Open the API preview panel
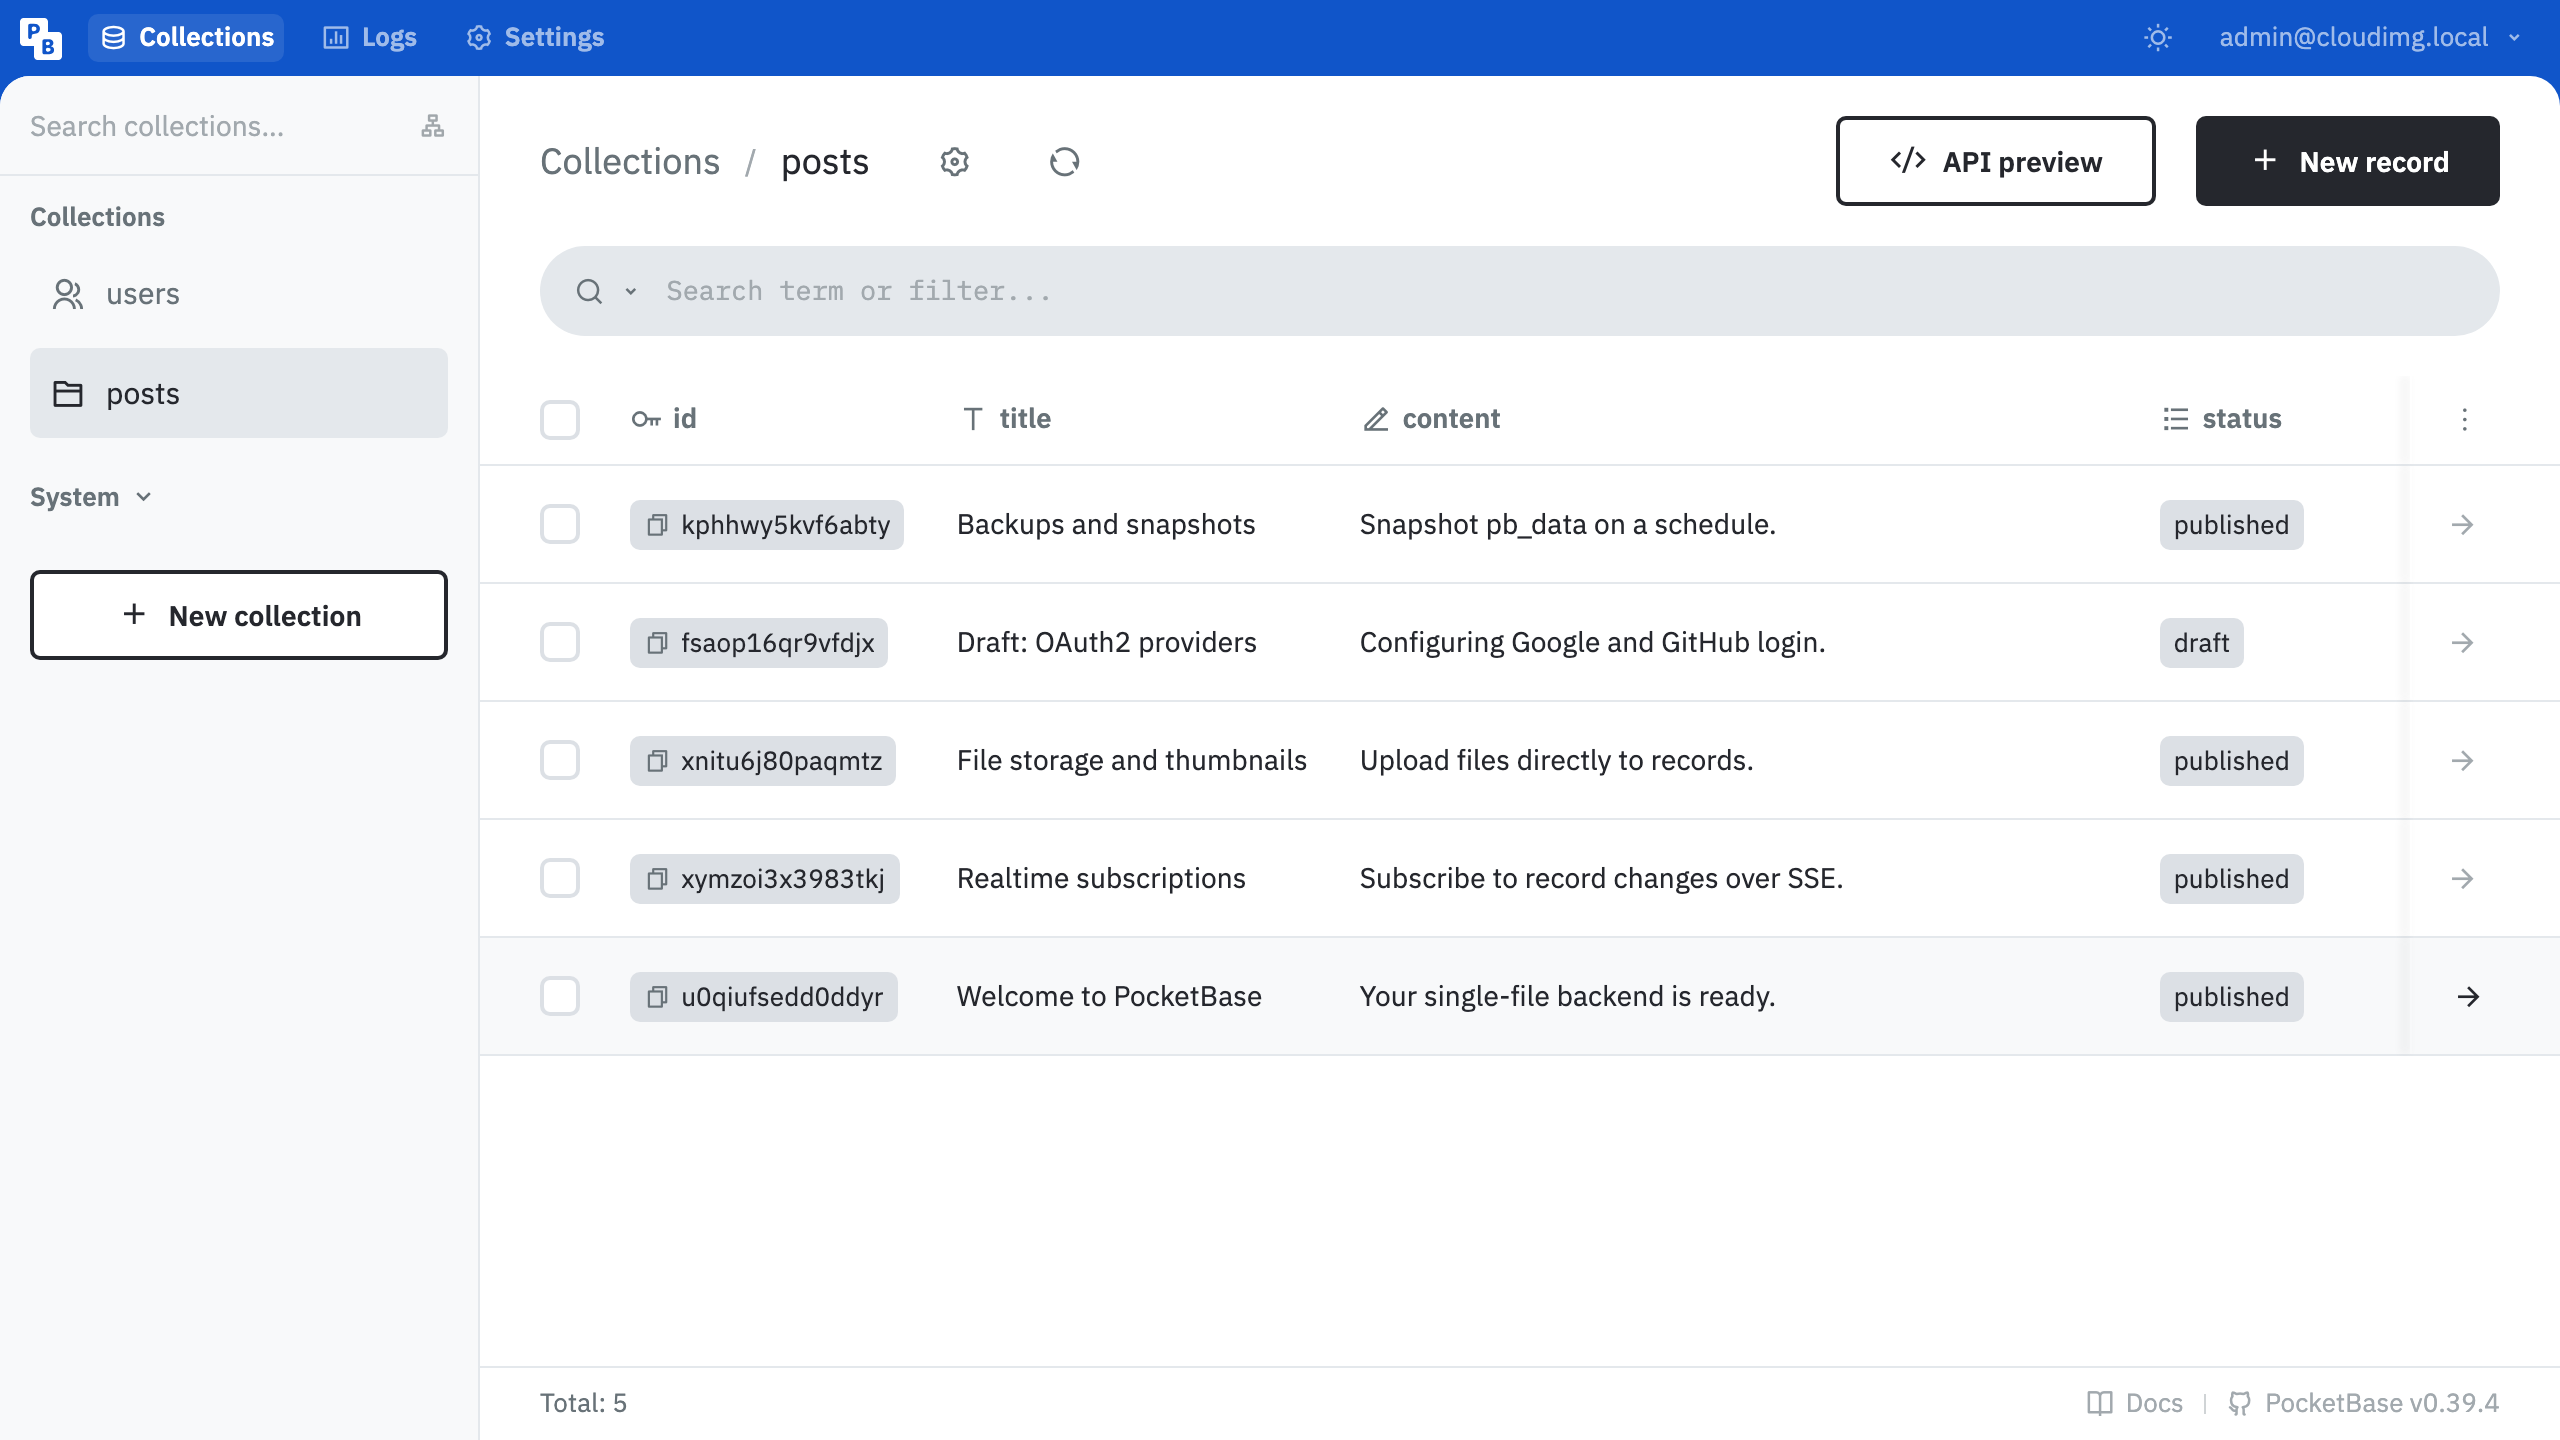The height and width of the screenshot is (1440, 2560). 1996,161
